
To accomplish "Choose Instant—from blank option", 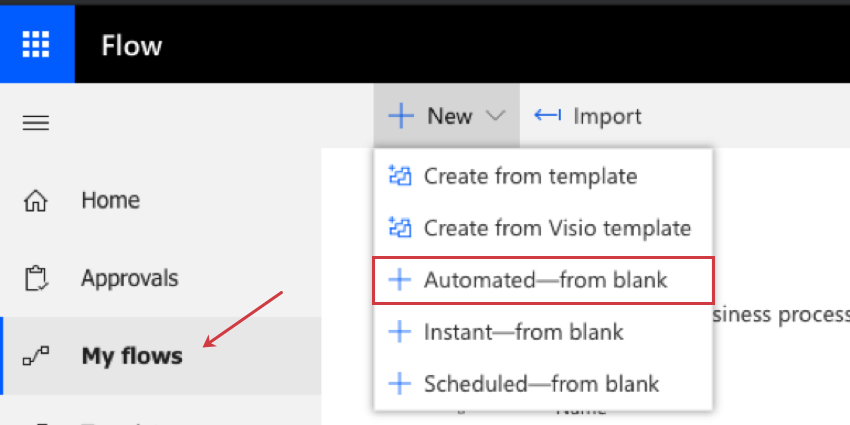I will 523,332.
